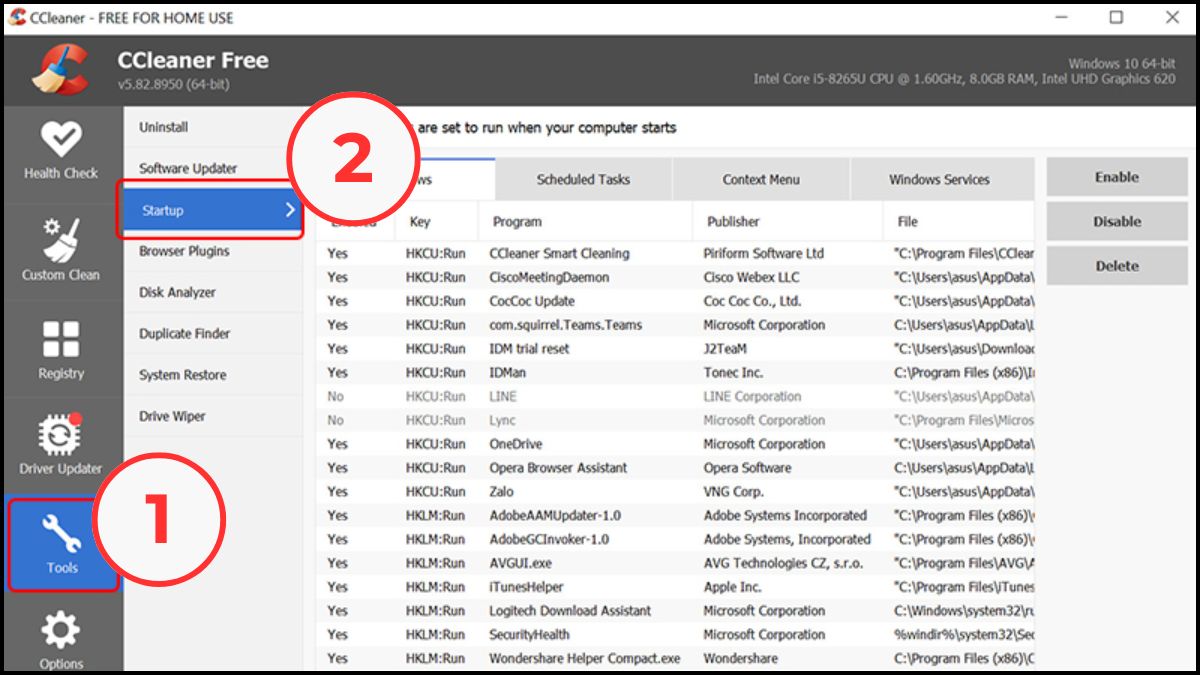Click the Opera Software publisher cell
The image size is (1200, 675).
click(x=747, y=468)
